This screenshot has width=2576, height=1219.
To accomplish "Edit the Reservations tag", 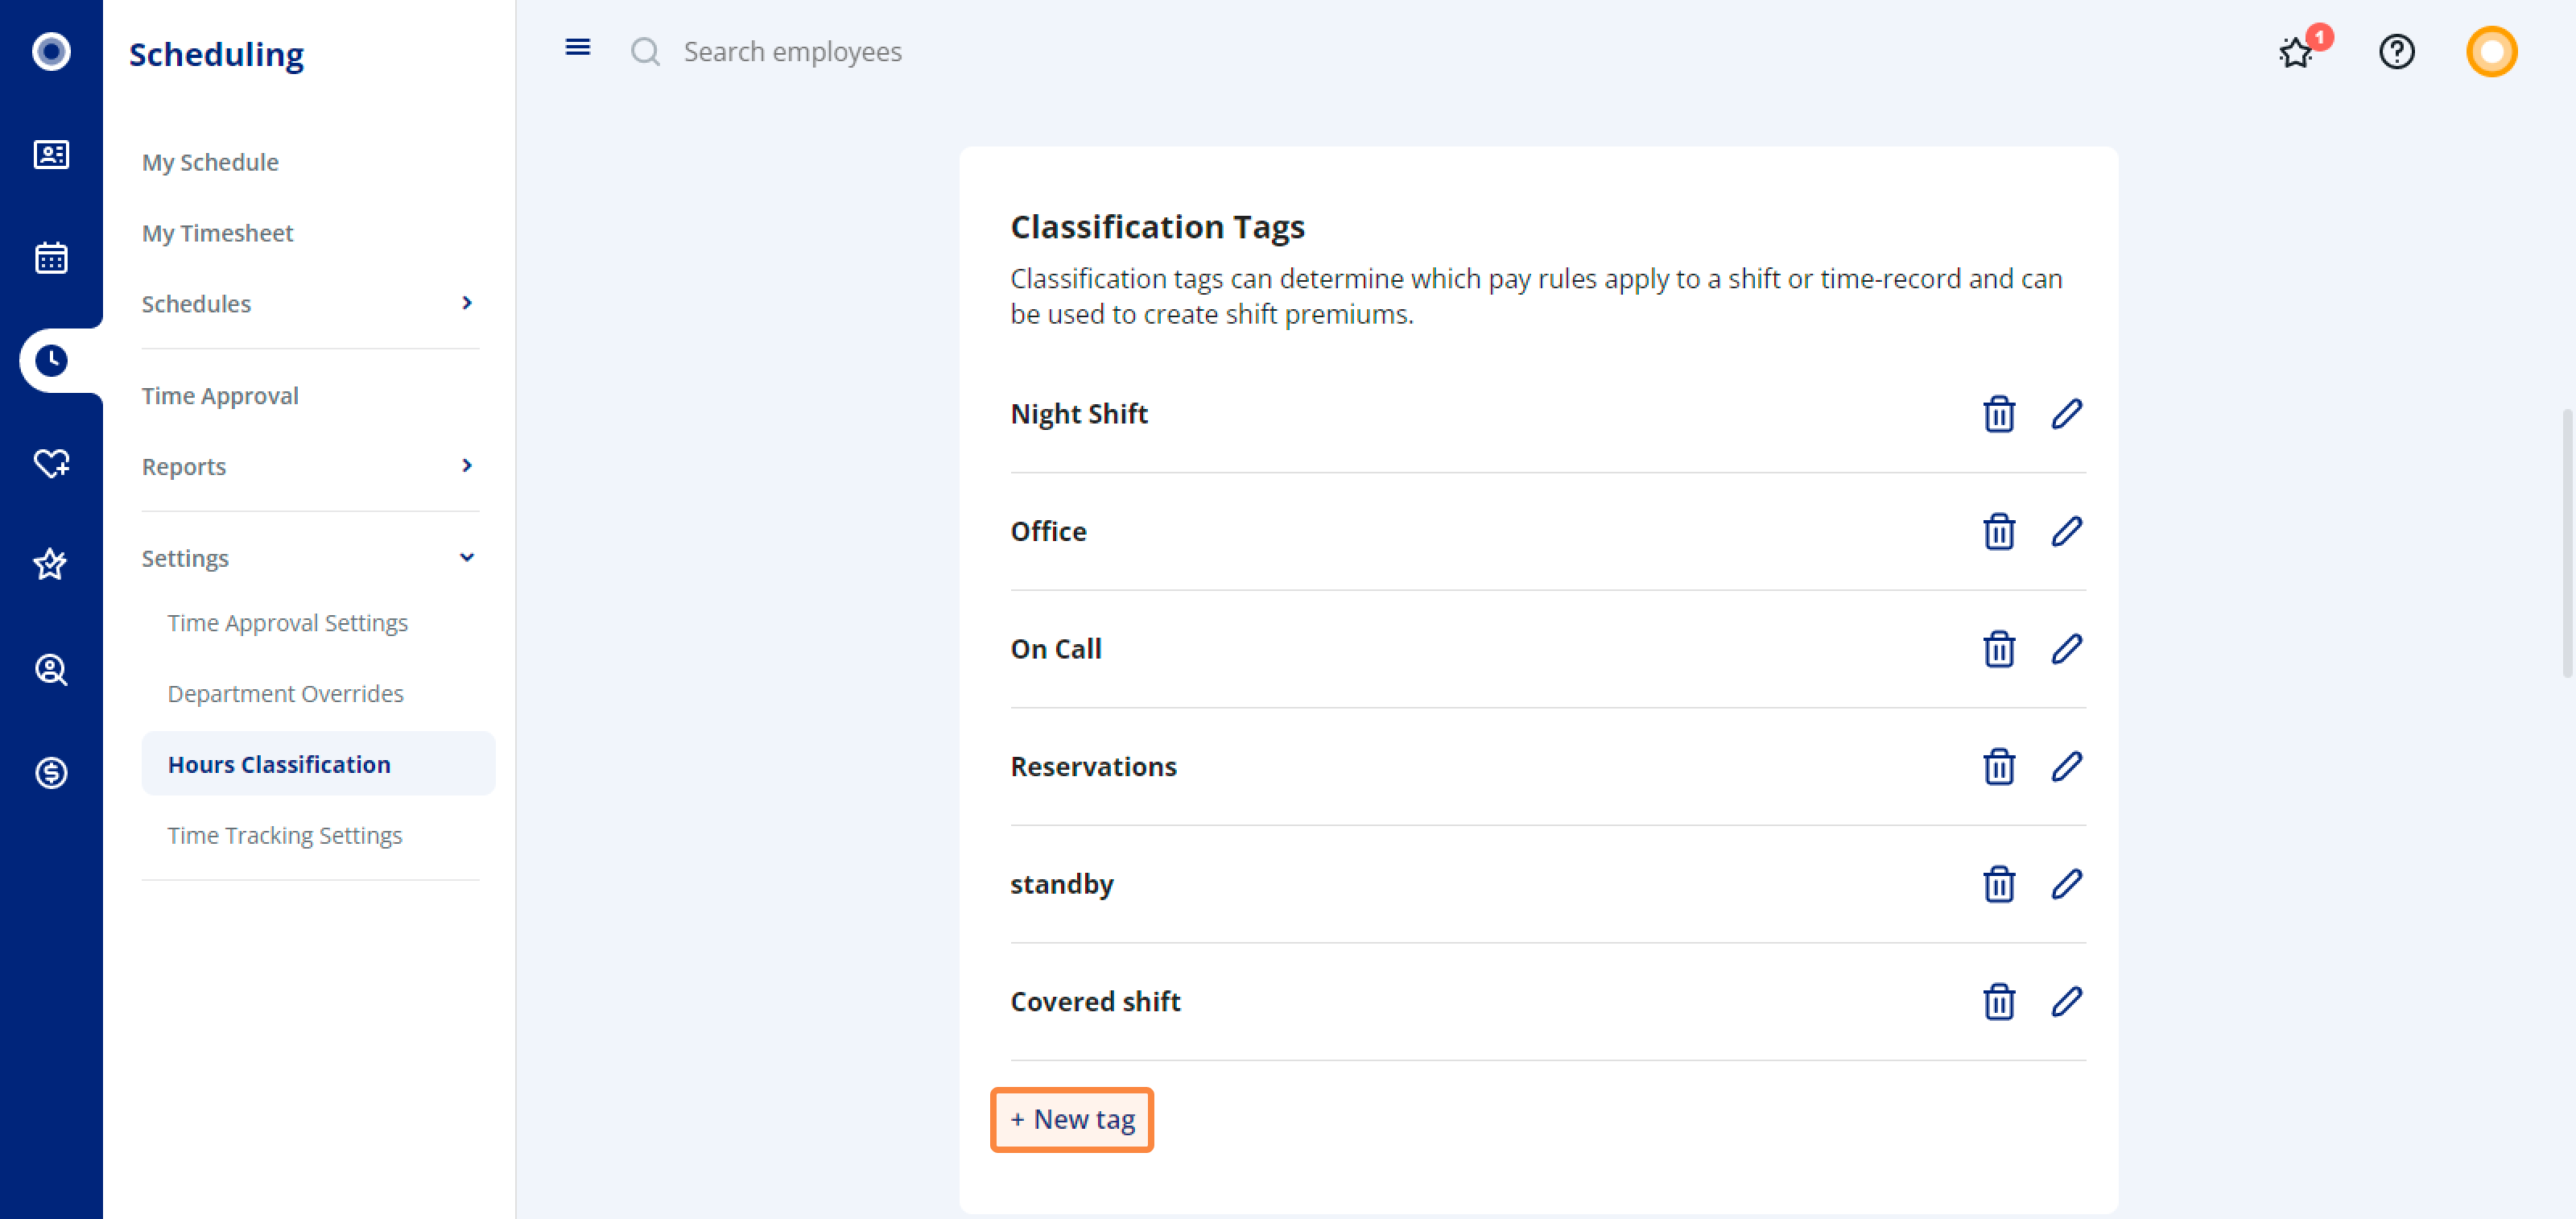I will tap(2066, 766).
